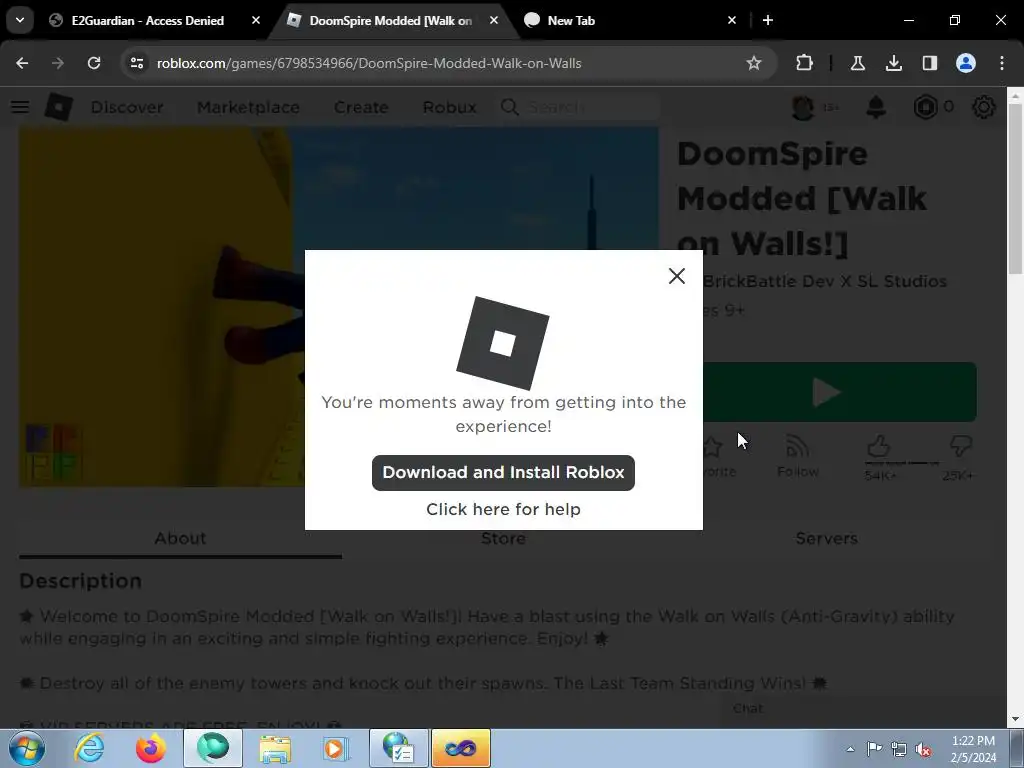The image size is (1024, 768).
Task: Switch to DoomSpire Modded tab
Action: coord(390,20)
